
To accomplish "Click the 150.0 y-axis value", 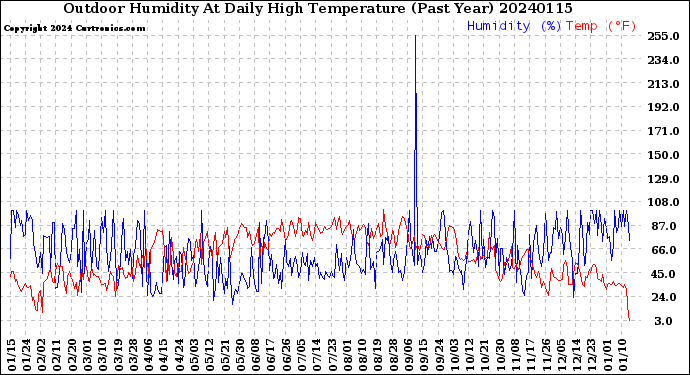I will [663, 155].
